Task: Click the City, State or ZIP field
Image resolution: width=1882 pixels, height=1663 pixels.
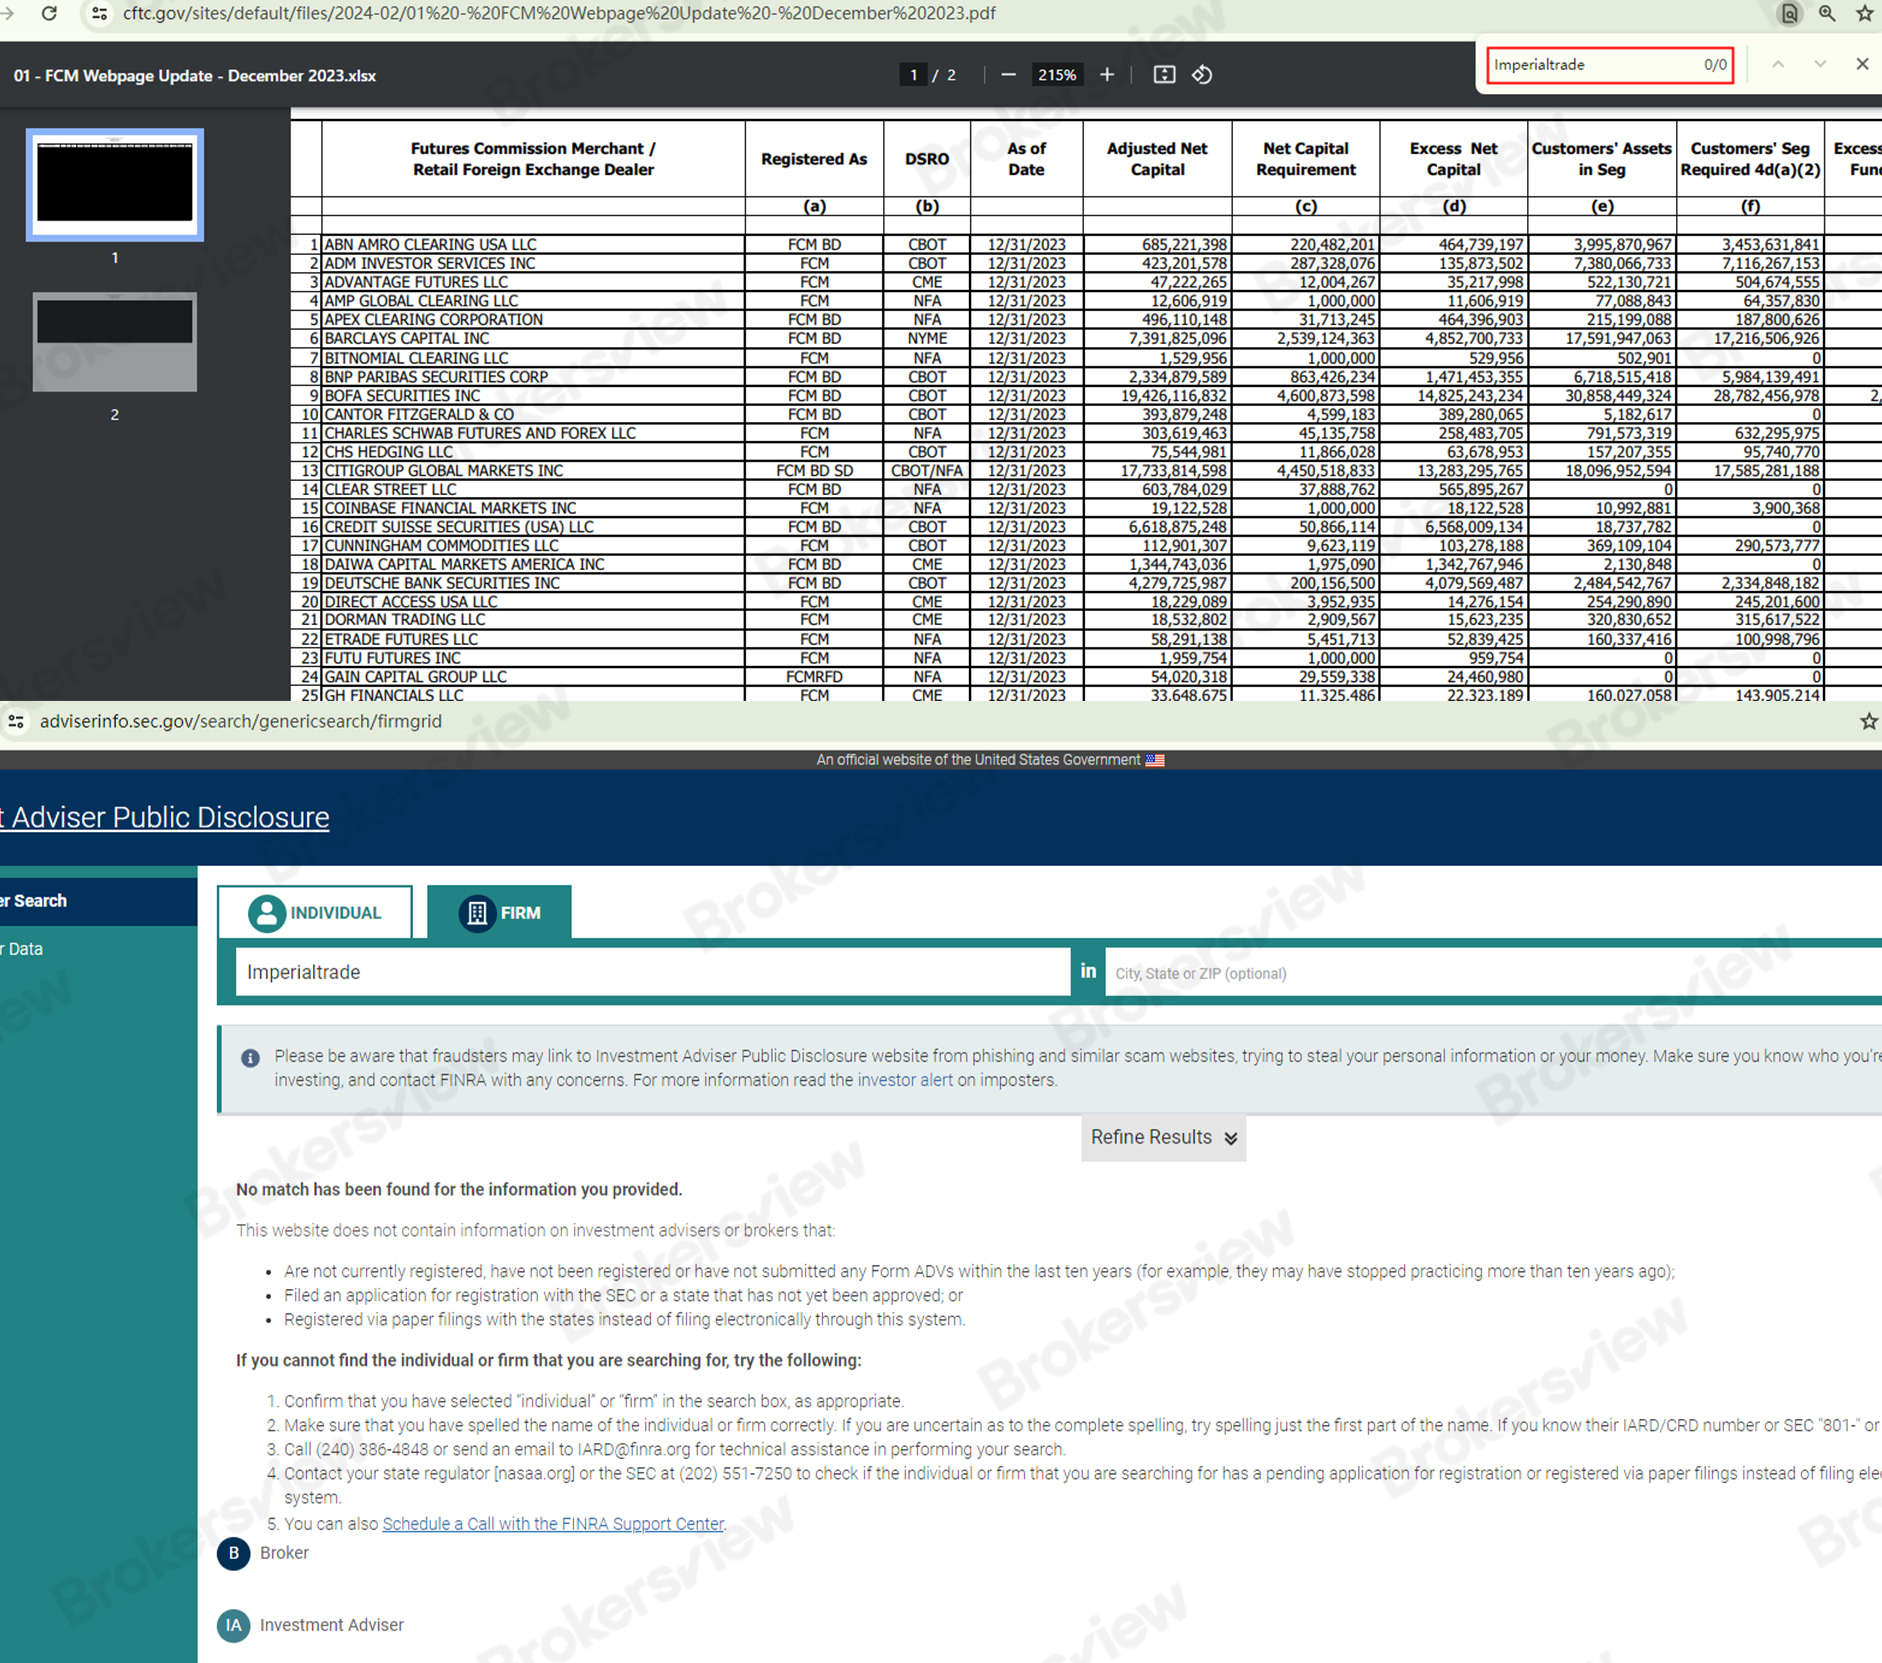Action: click(1490, 973)
